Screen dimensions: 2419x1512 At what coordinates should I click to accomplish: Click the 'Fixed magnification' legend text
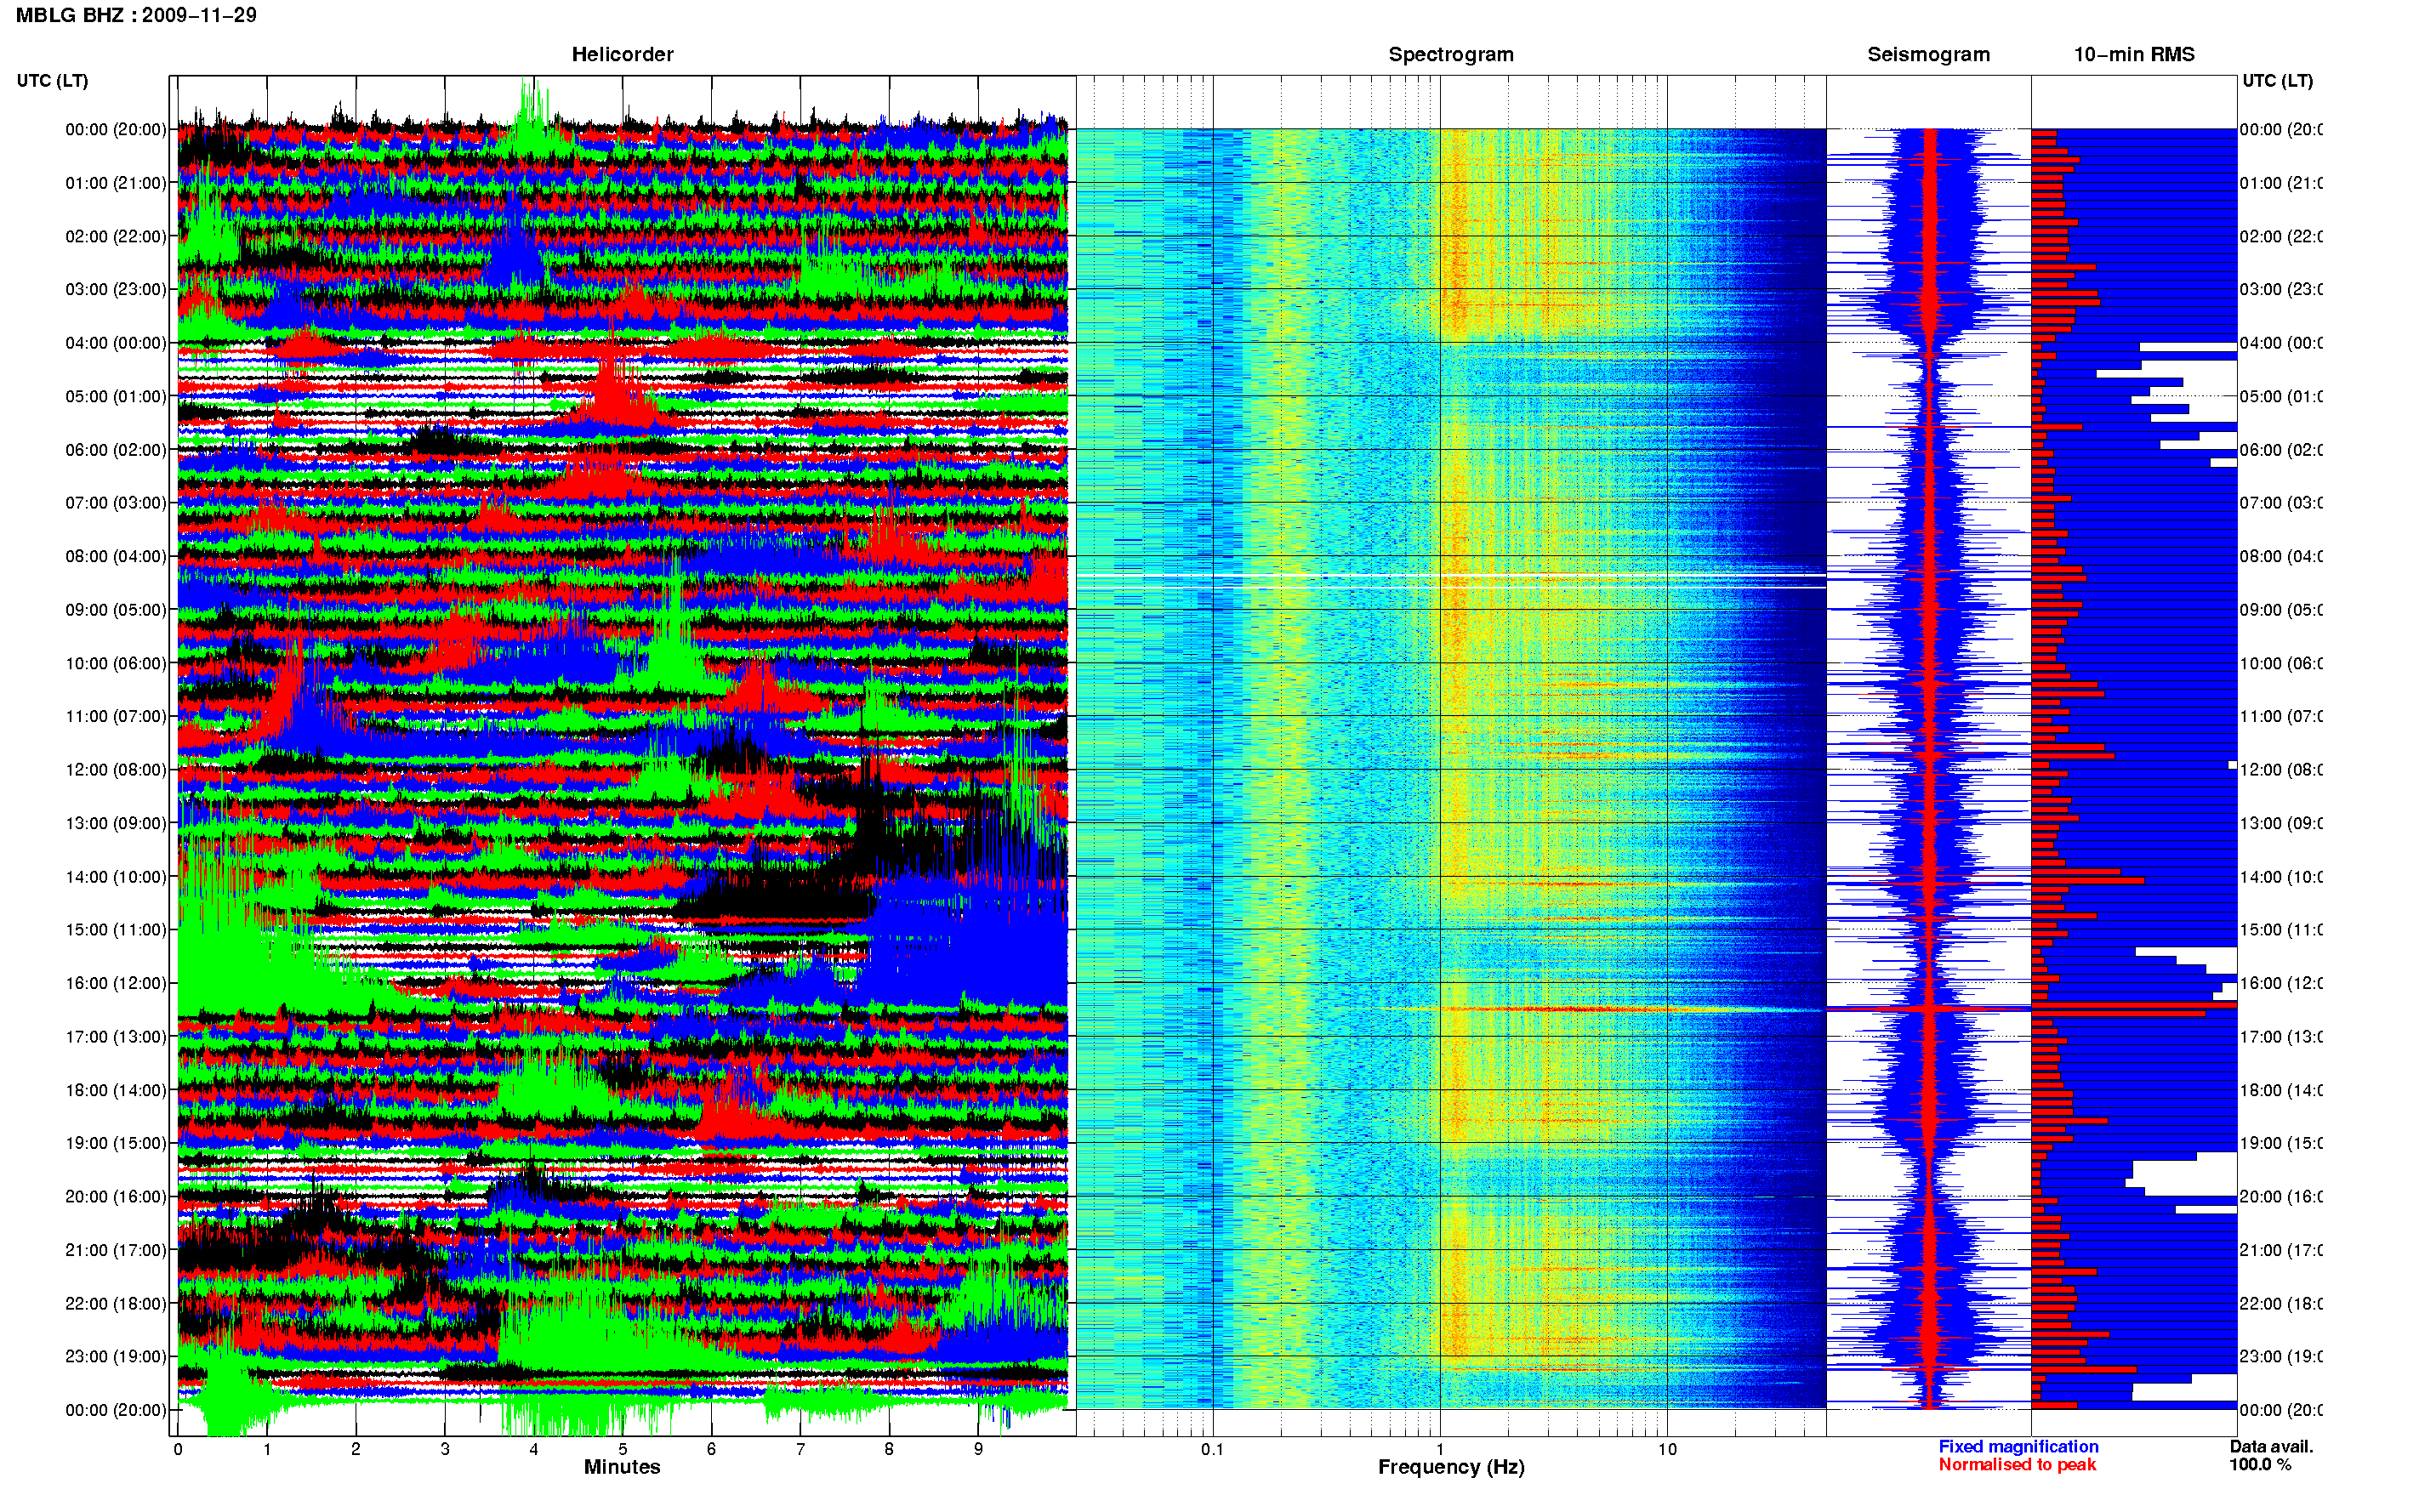pyautogui.click(x=2018, y=1446)
